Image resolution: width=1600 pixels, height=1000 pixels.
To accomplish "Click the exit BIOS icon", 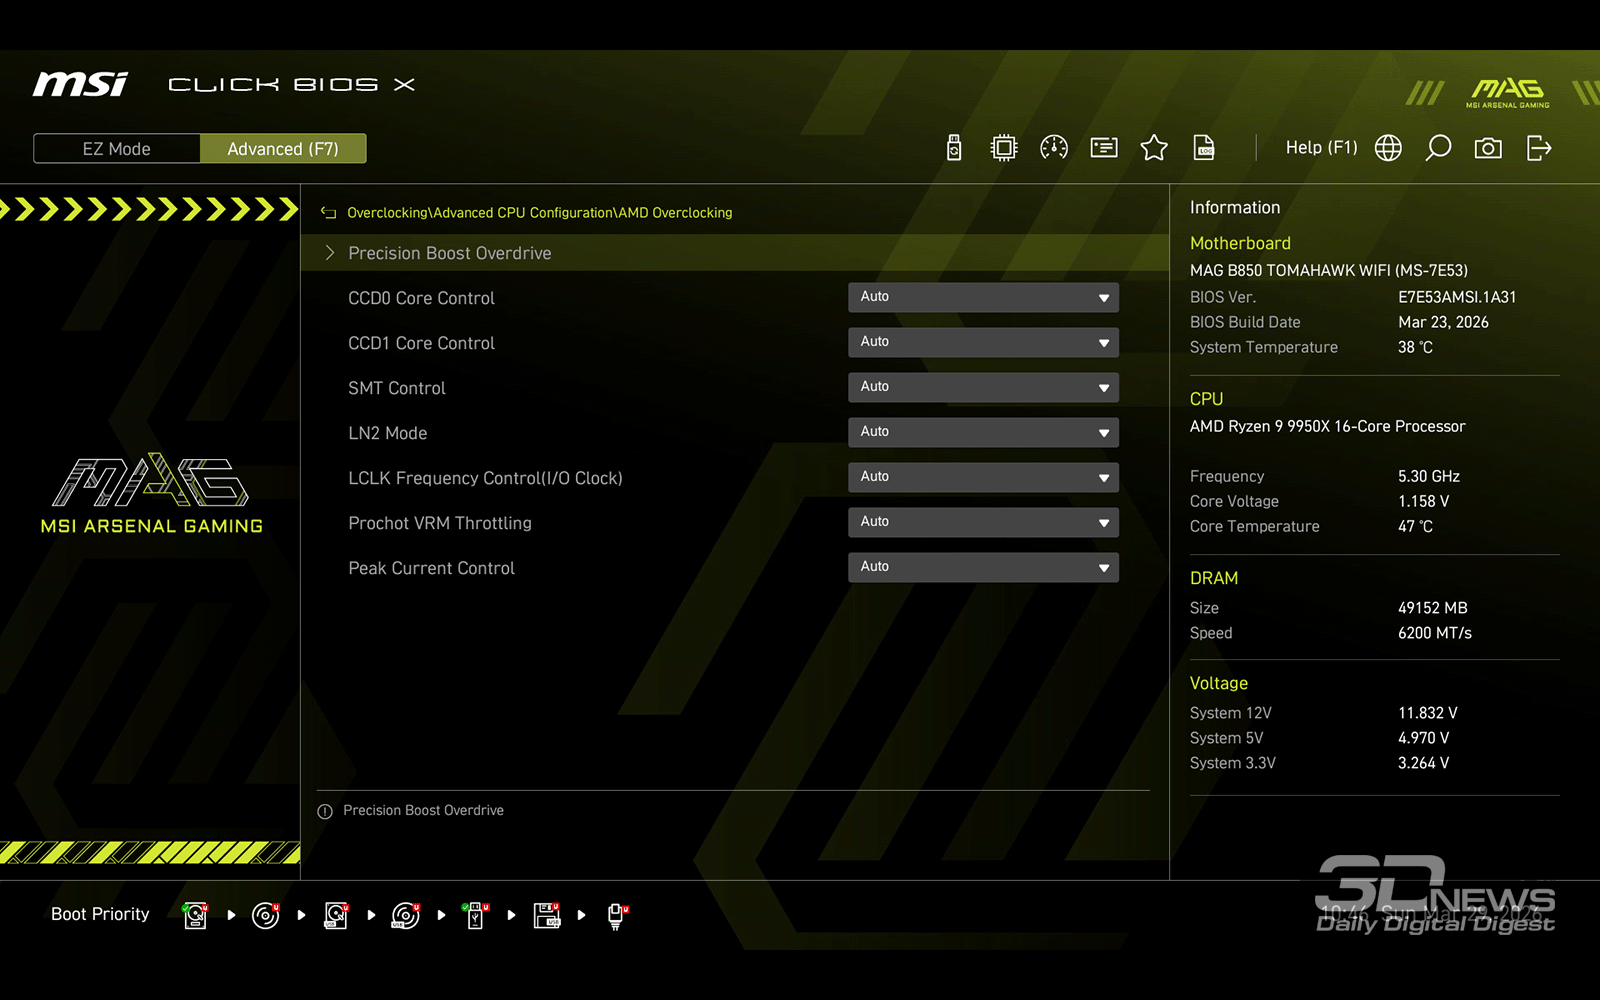I will (x=1539, y=148).
